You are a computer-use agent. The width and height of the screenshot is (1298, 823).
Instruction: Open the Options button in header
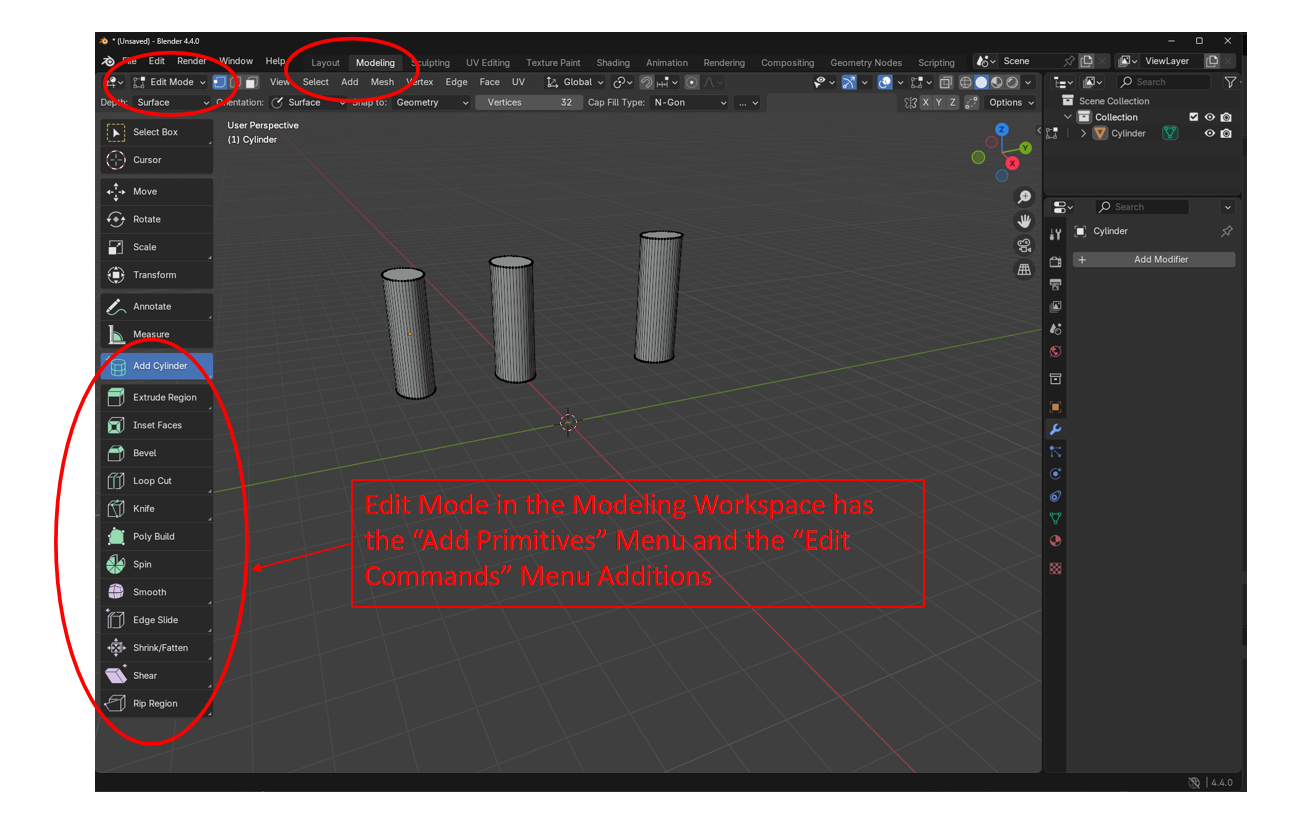1009,102
